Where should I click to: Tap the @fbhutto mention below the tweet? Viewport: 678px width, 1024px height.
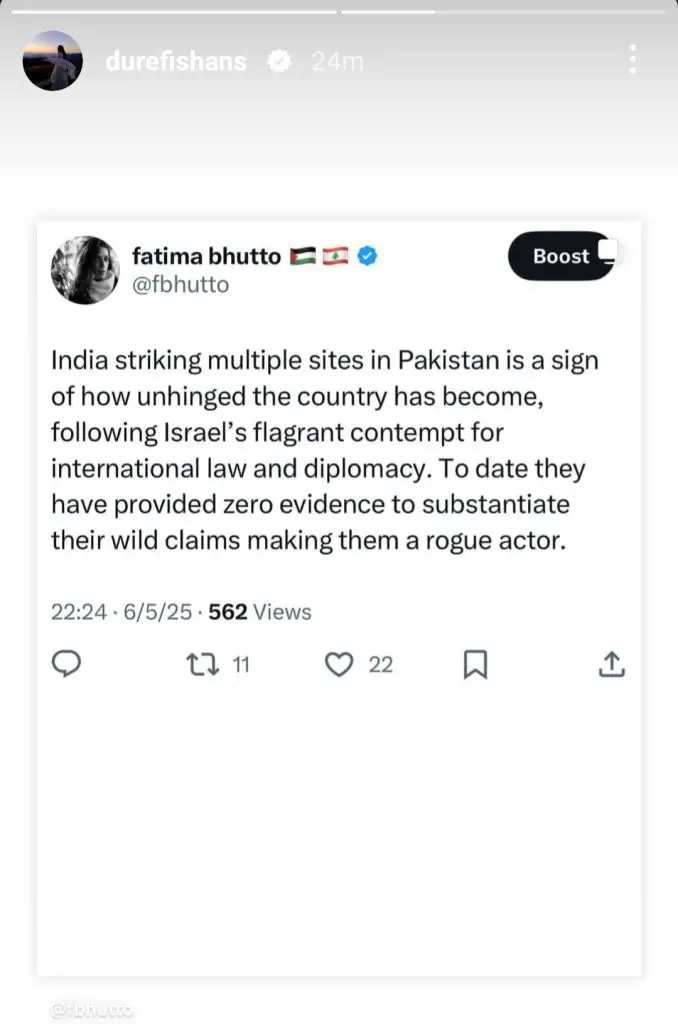click(91, 1010)
